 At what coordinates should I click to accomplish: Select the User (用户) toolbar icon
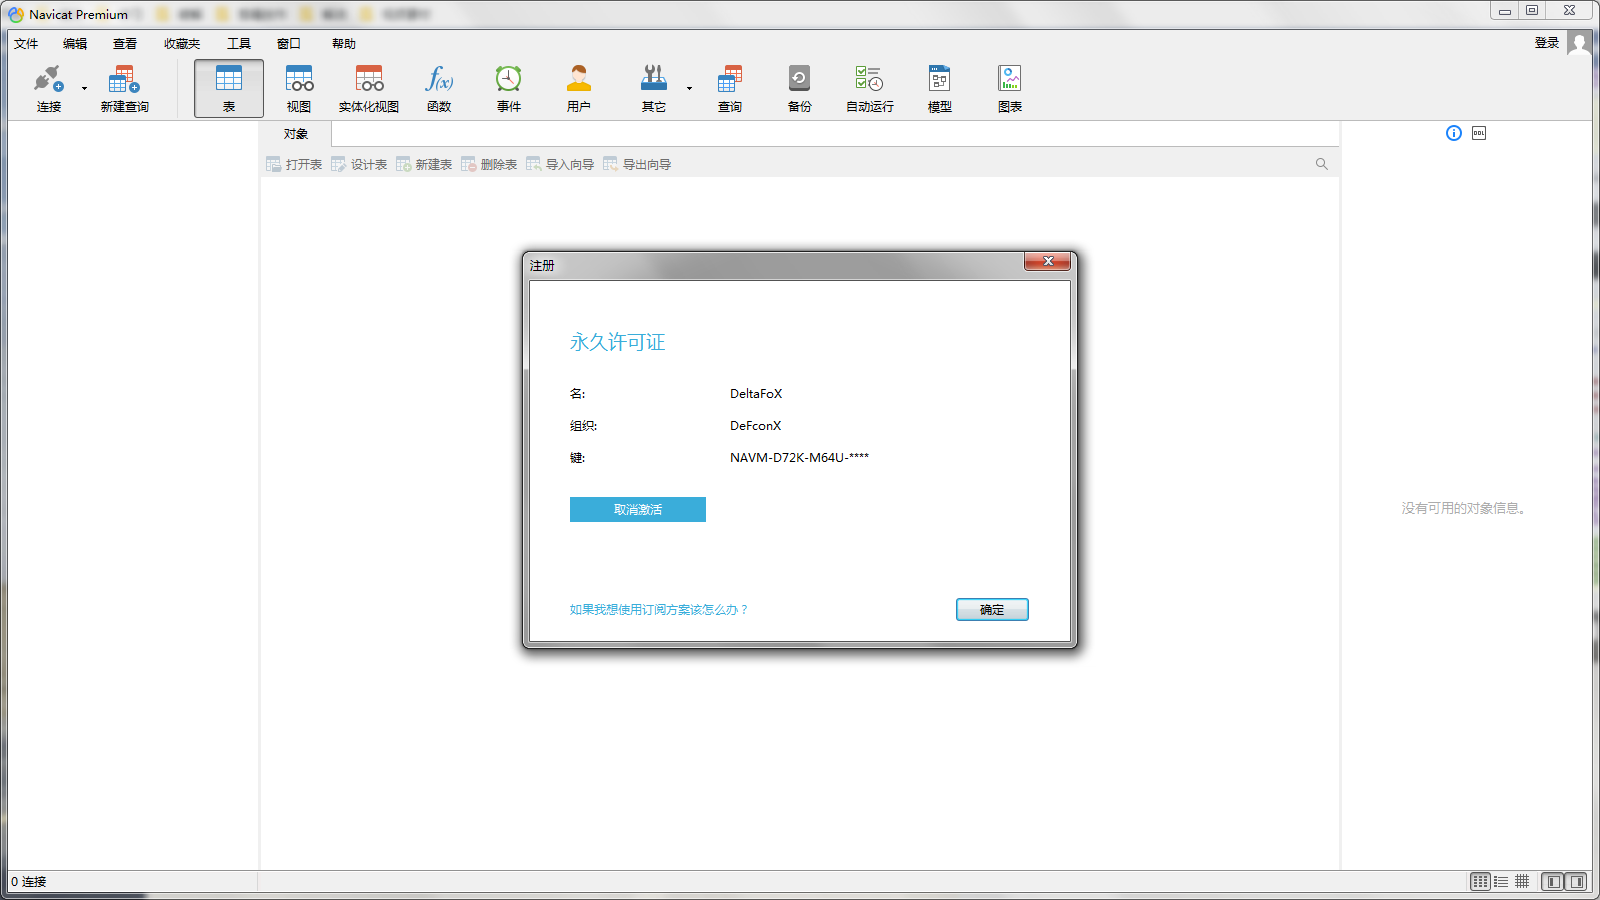pyautogui.click(x=579, y=89)
